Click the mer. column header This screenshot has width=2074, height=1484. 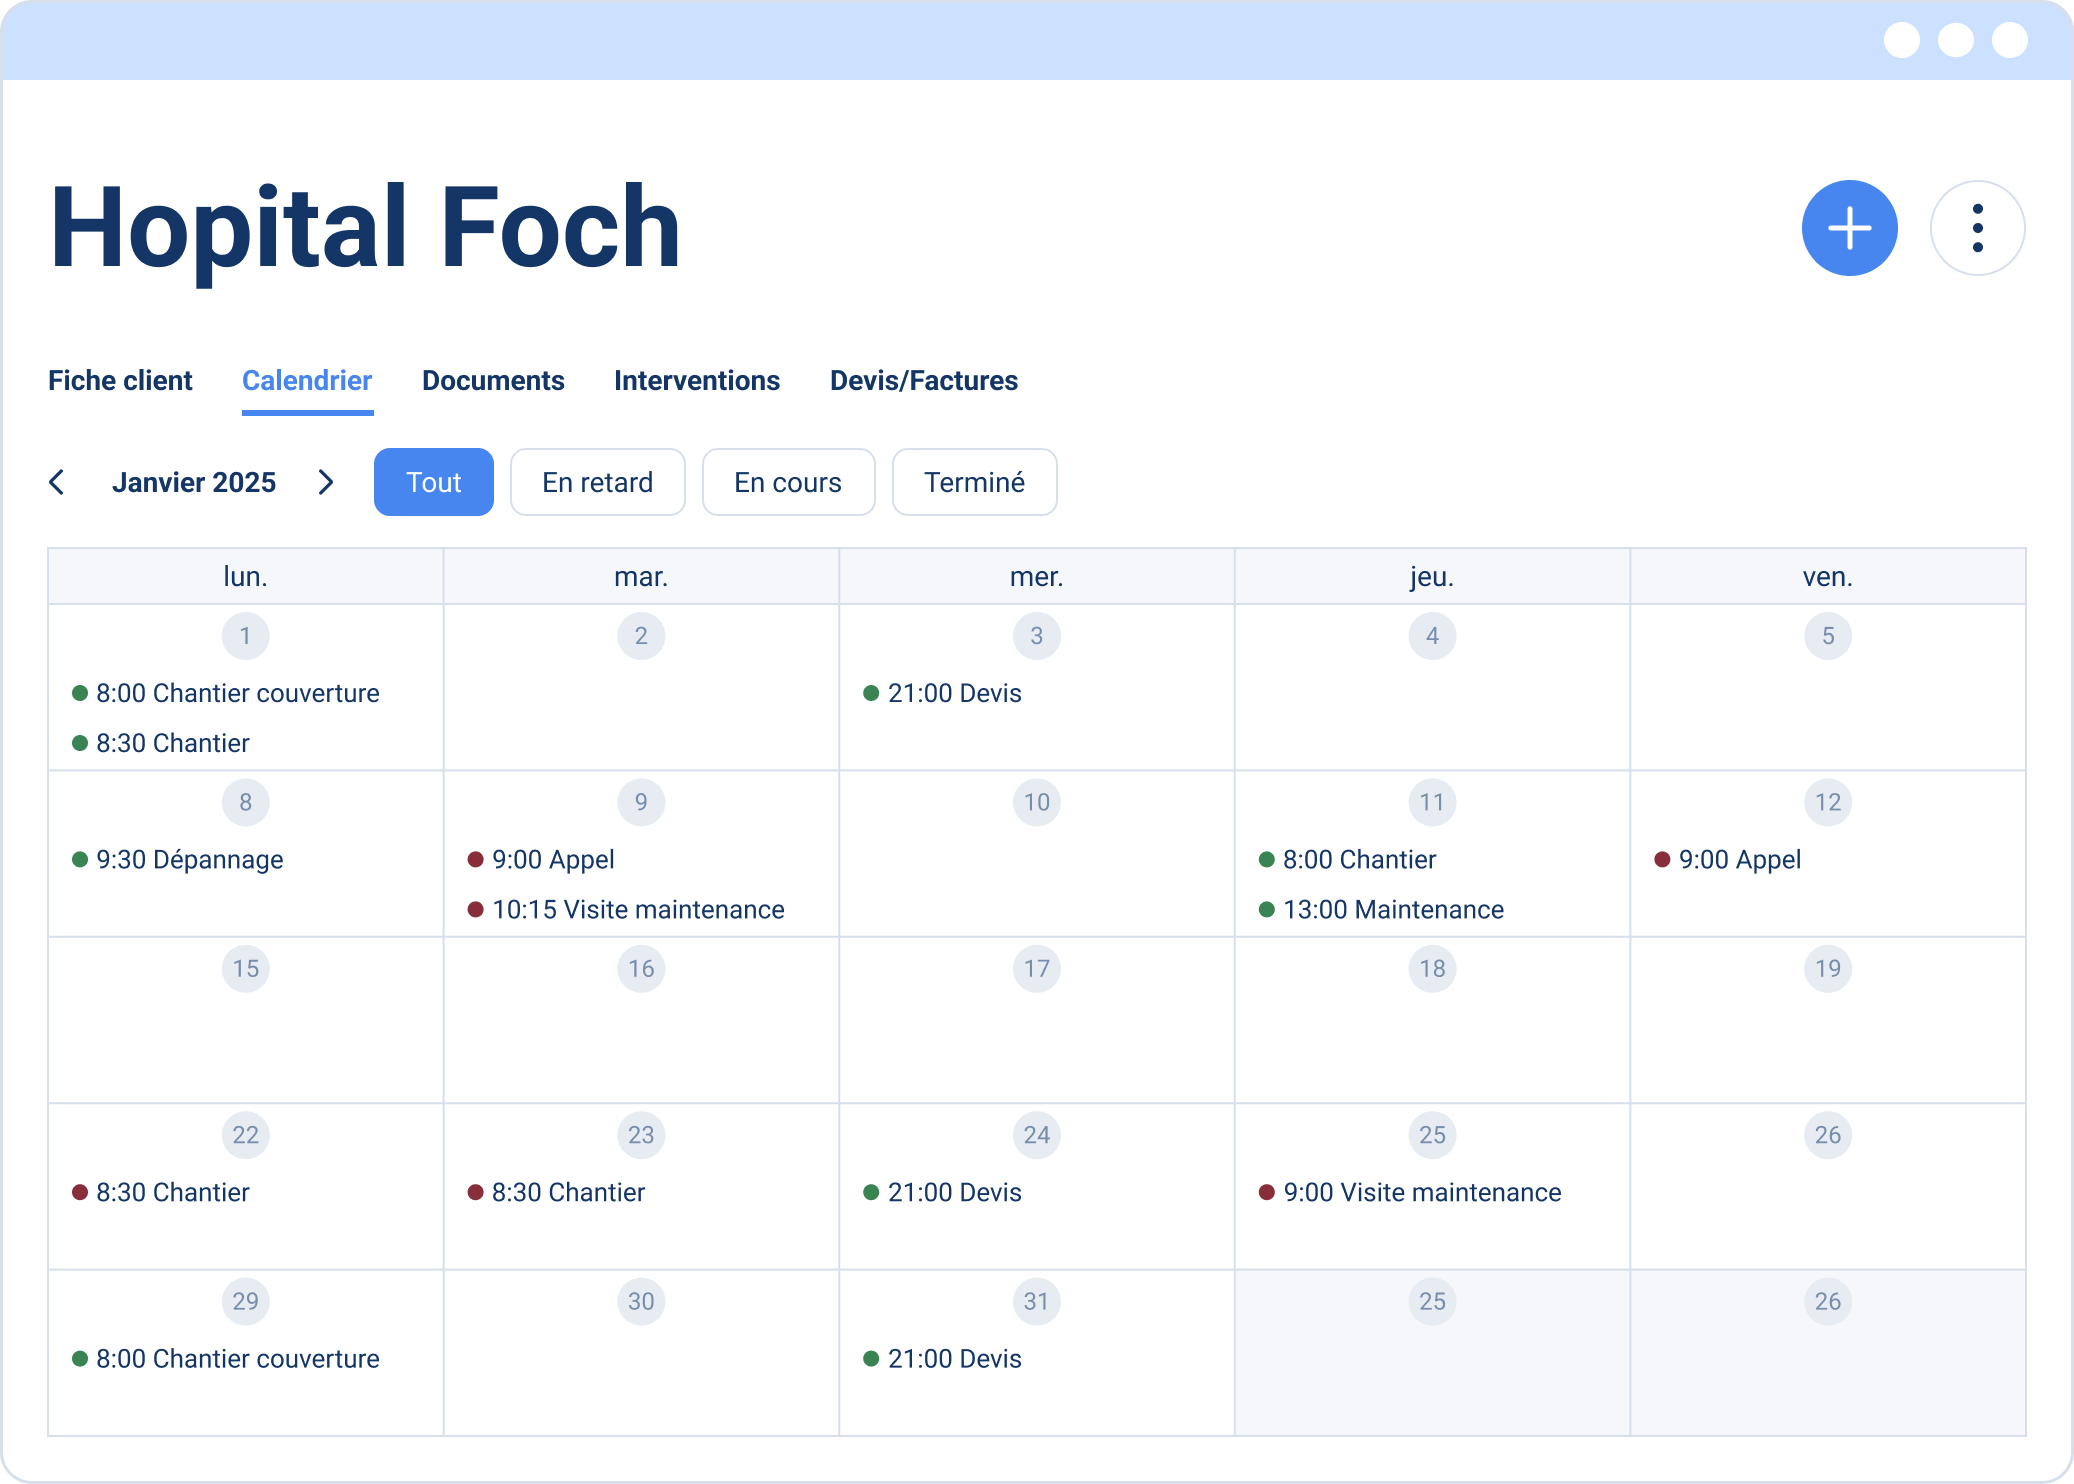pyautogui.click(x=1037, y=577)
